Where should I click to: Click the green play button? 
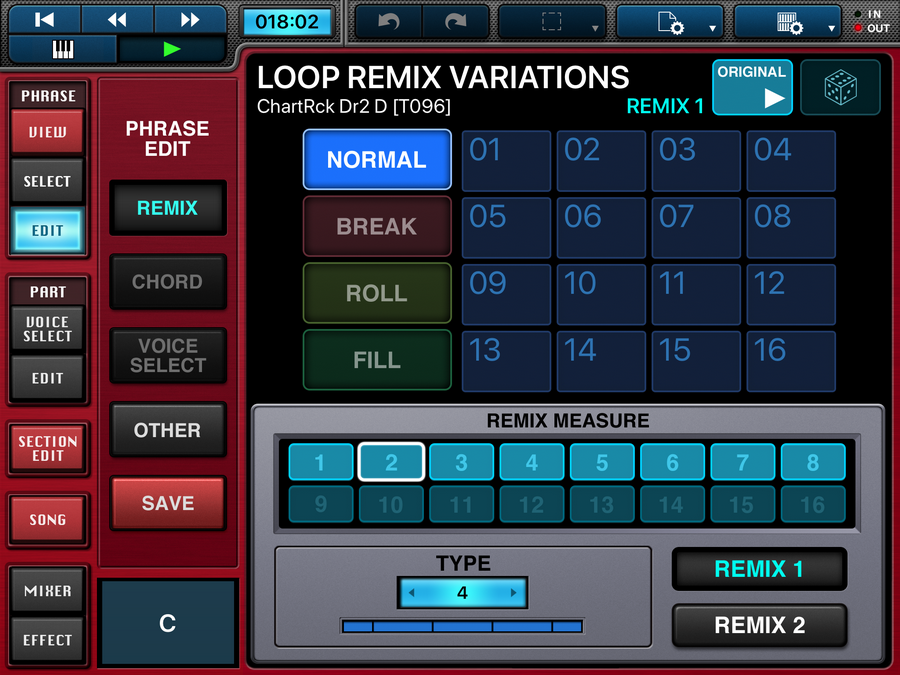pyautogui.click(x=172, y=49)
